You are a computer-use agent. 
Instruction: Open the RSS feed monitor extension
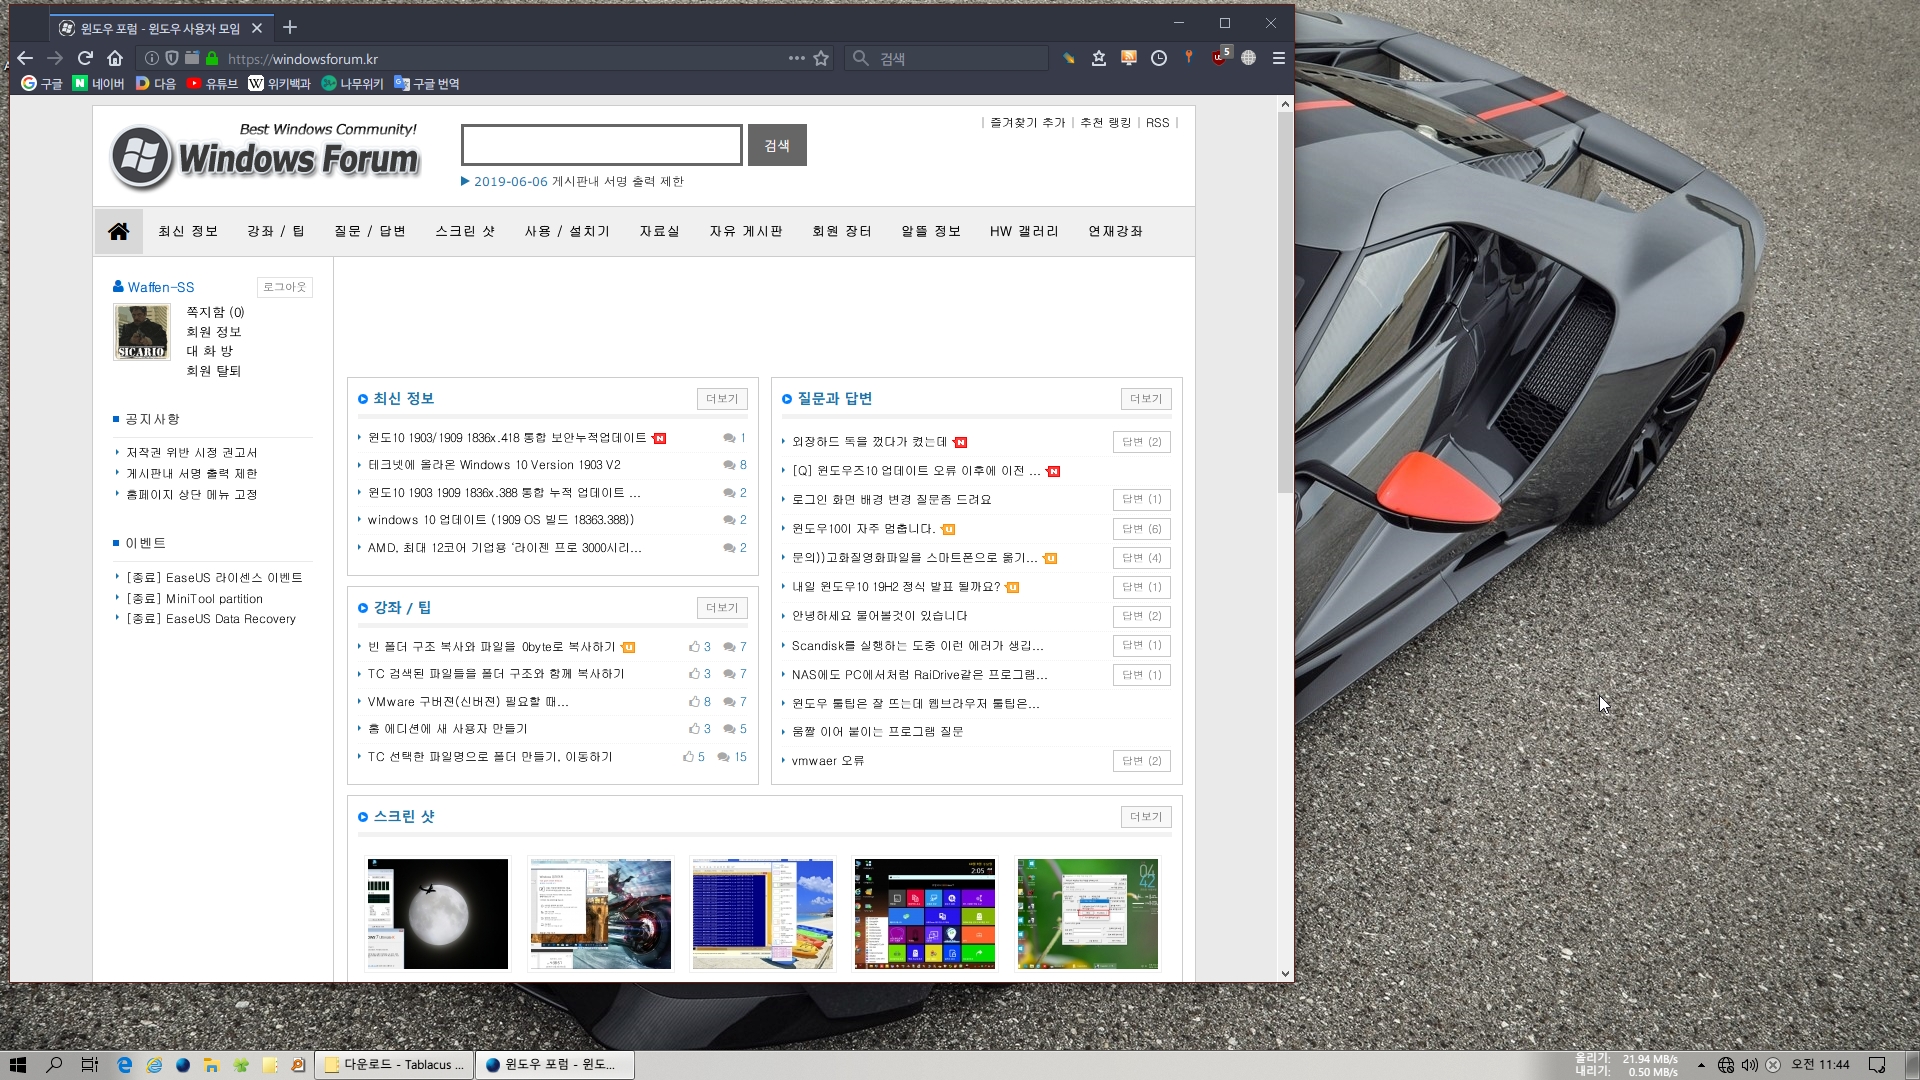pos(1128,58)
